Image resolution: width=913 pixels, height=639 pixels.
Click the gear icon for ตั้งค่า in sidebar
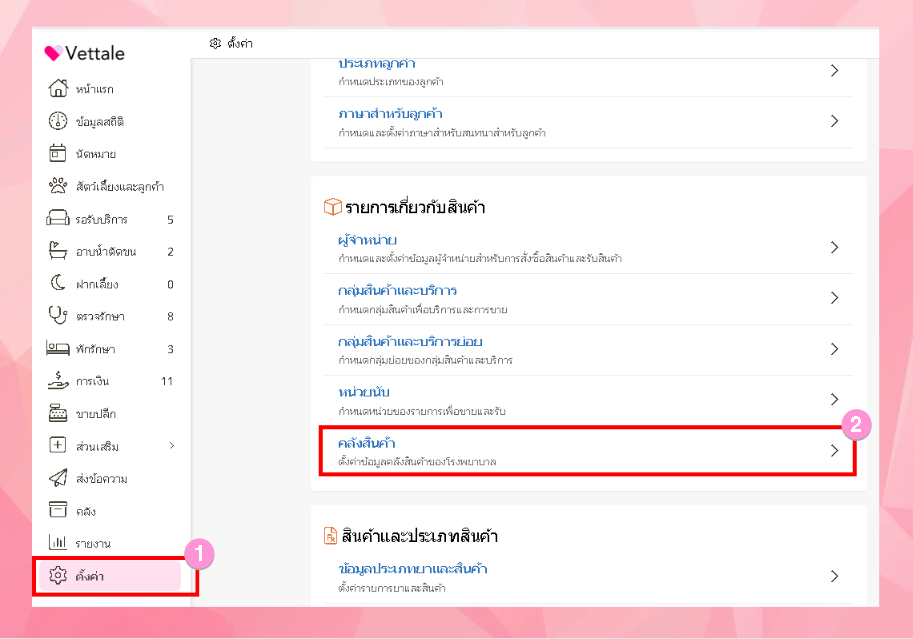pyautogui.click(x=58, y=576)
